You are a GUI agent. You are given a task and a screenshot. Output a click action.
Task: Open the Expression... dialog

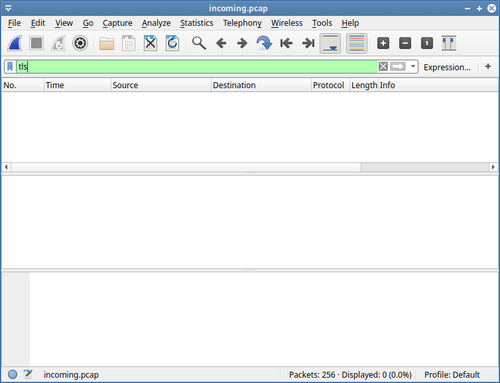pyautogui.click(x=447, y=67)
